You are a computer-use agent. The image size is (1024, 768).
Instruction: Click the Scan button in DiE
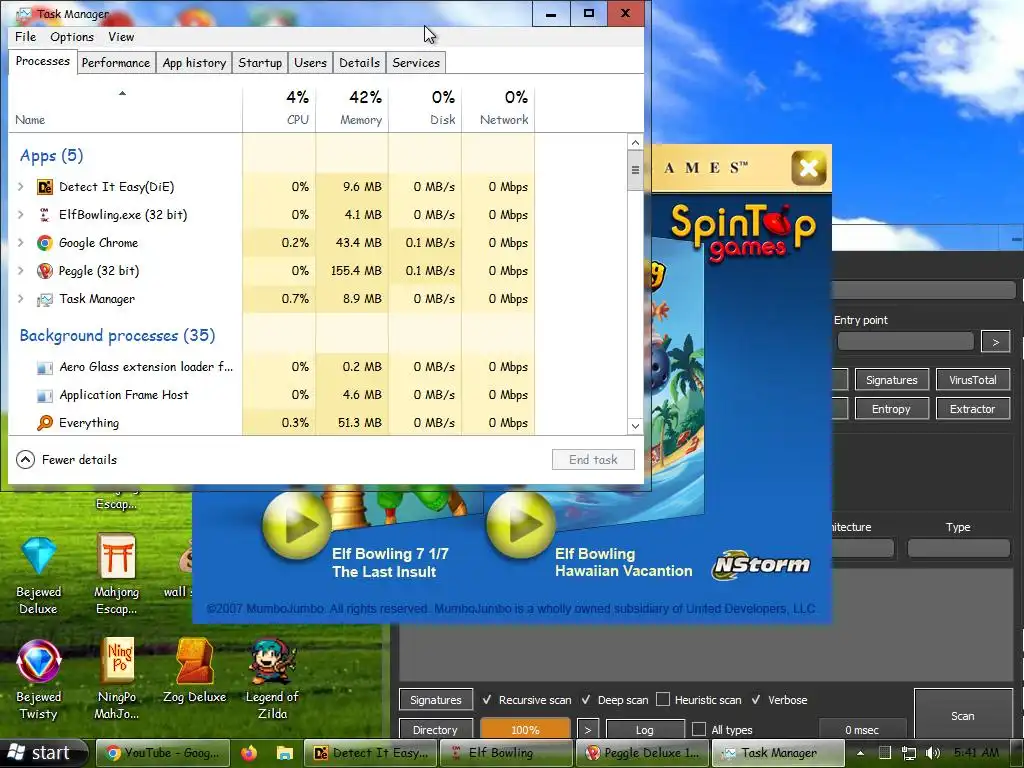coord(963,715)
